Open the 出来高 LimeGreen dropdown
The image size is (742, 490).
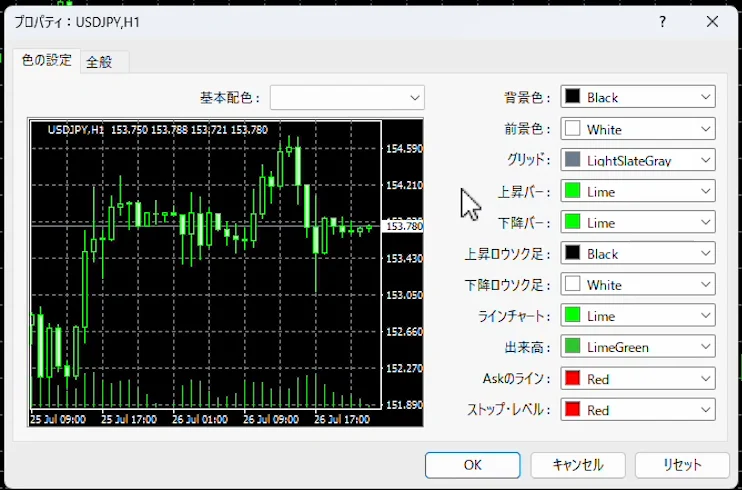(638, 347)
